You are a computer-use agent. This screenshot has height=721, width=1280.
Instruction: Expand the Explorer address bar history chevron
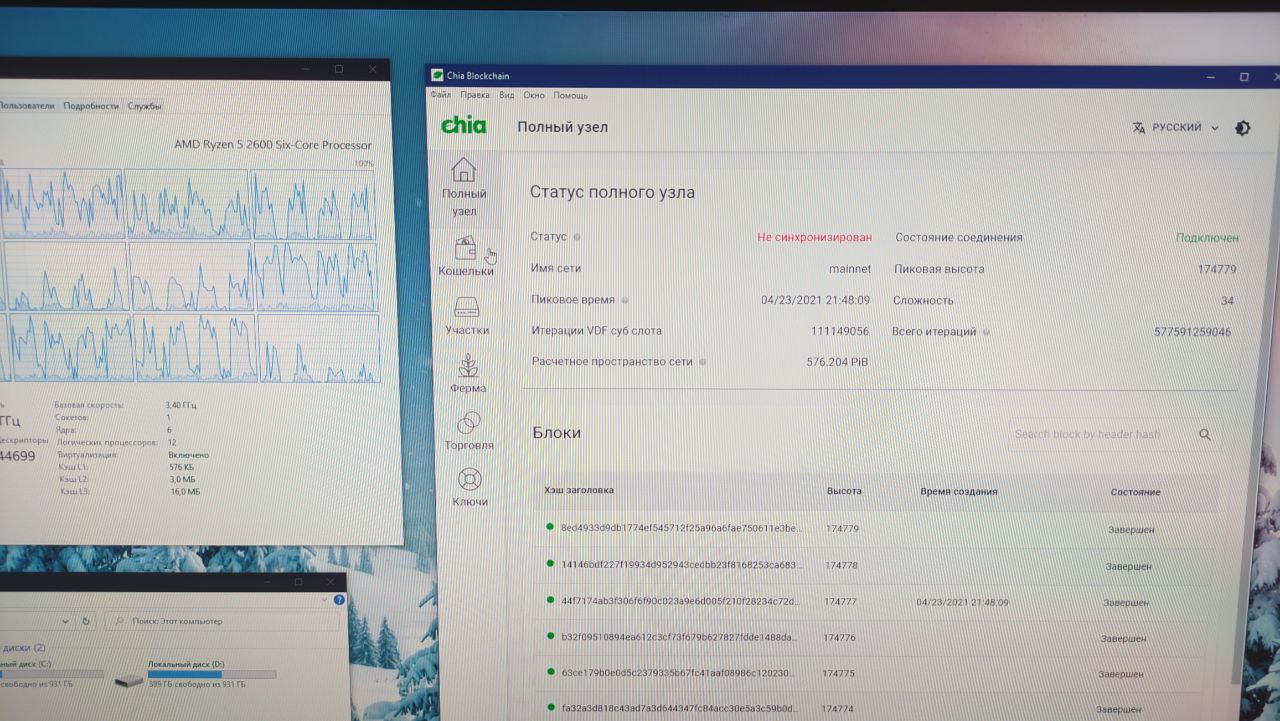[66, 621]
